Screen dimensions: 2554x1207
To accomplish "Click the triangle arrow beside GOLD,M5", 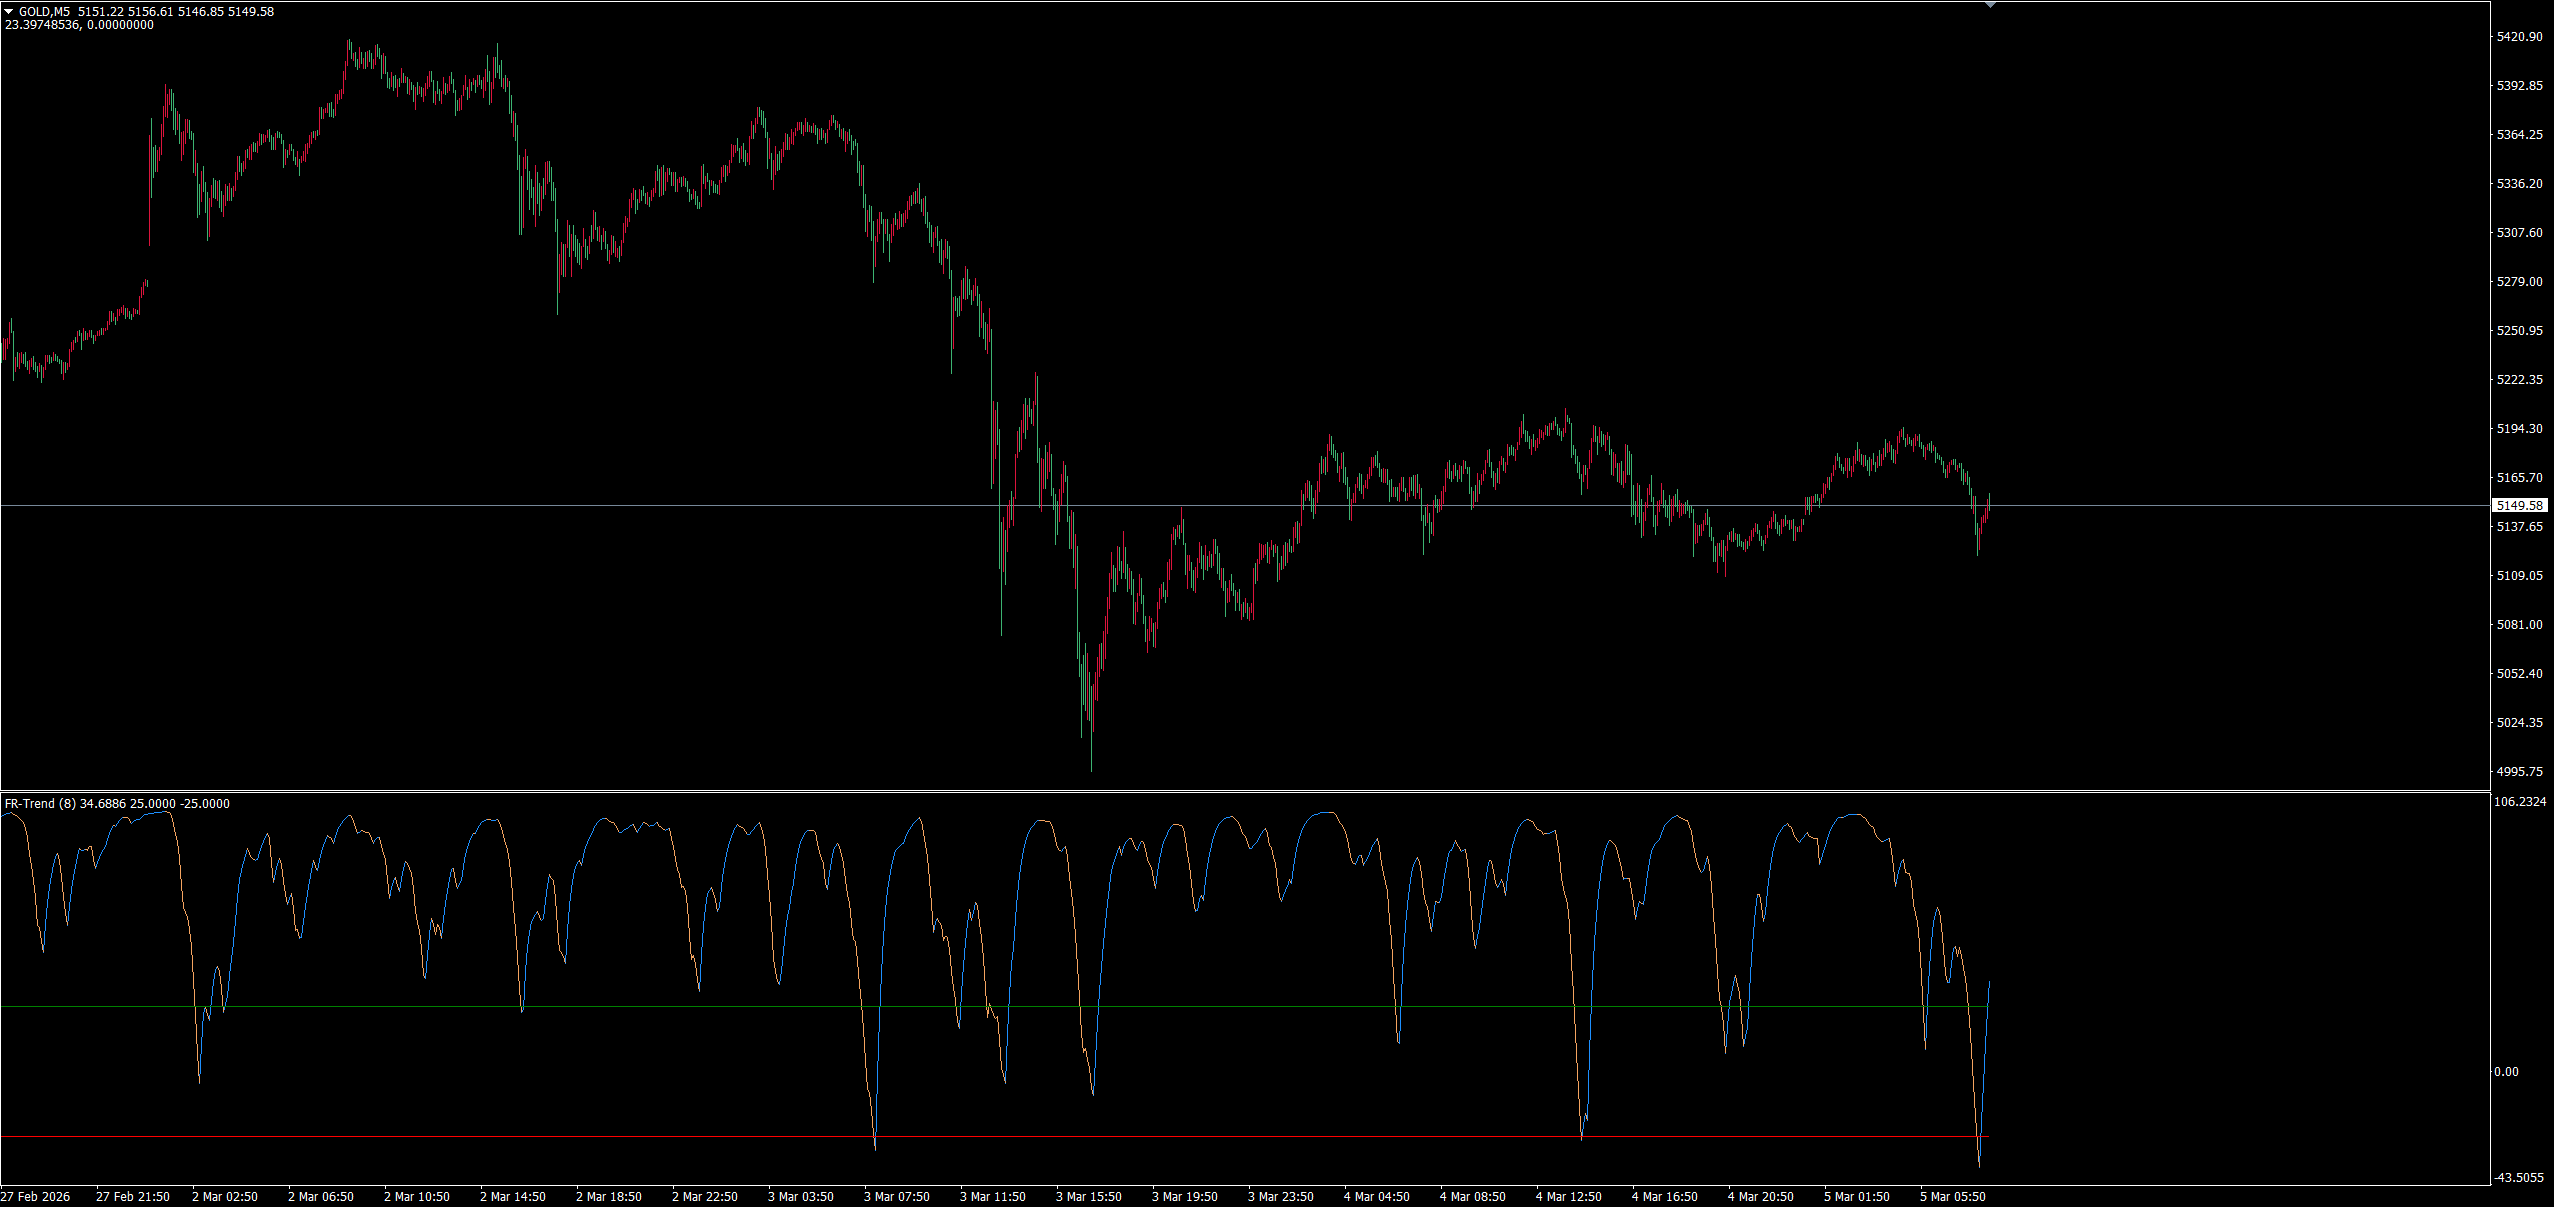I will pos(9,12).
